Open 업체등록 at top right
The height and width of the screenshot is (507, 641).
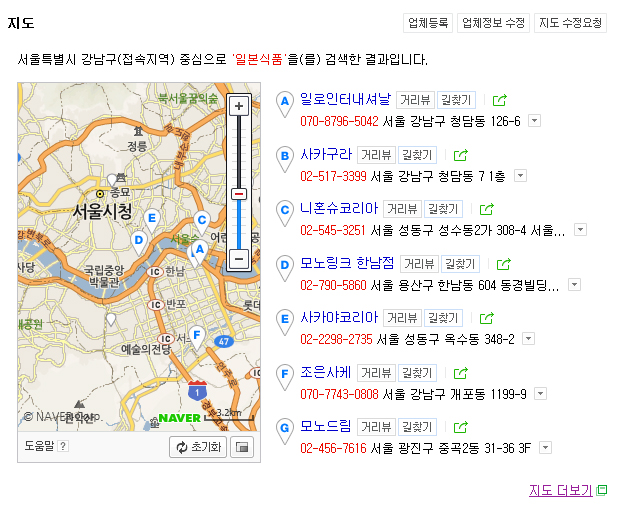coord(428,23)
